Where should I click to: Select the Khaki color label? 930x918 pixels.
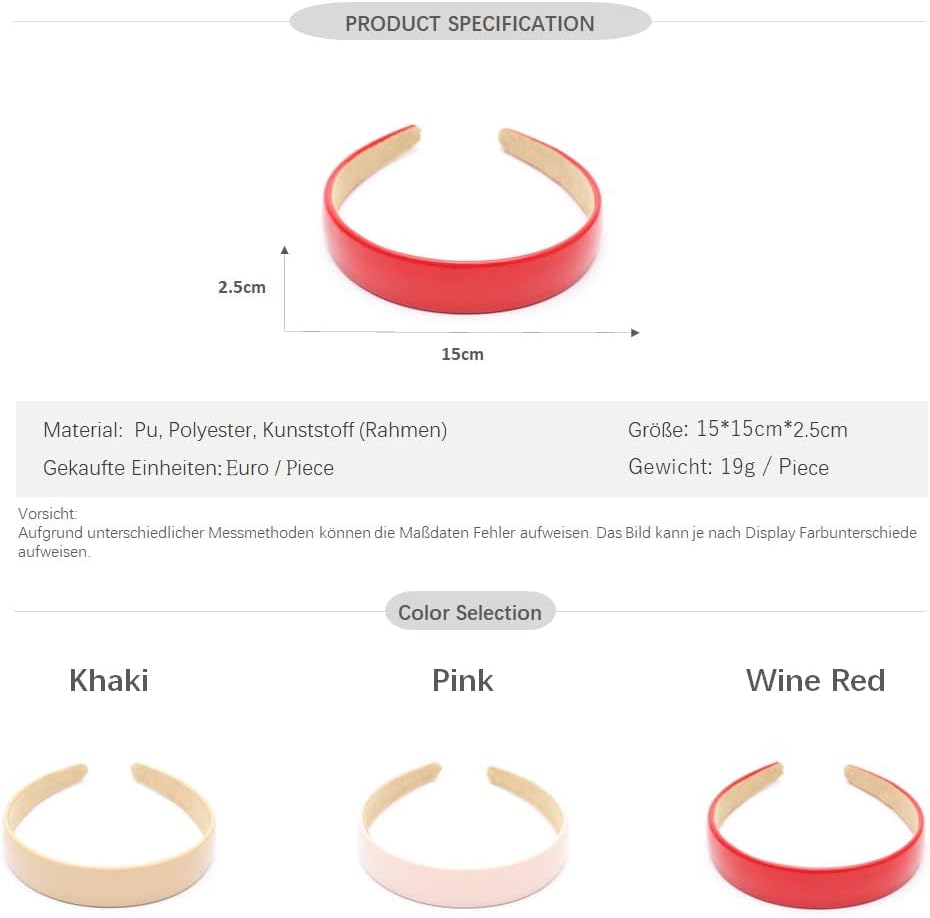(109, 681)
